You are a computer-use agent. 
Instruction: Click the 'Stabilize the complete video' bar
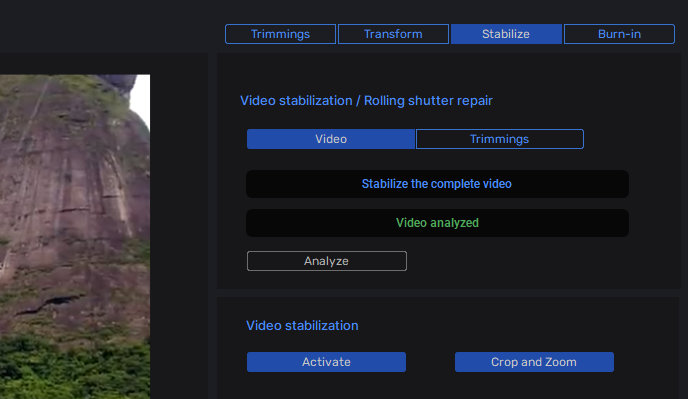tap(437, 184)
